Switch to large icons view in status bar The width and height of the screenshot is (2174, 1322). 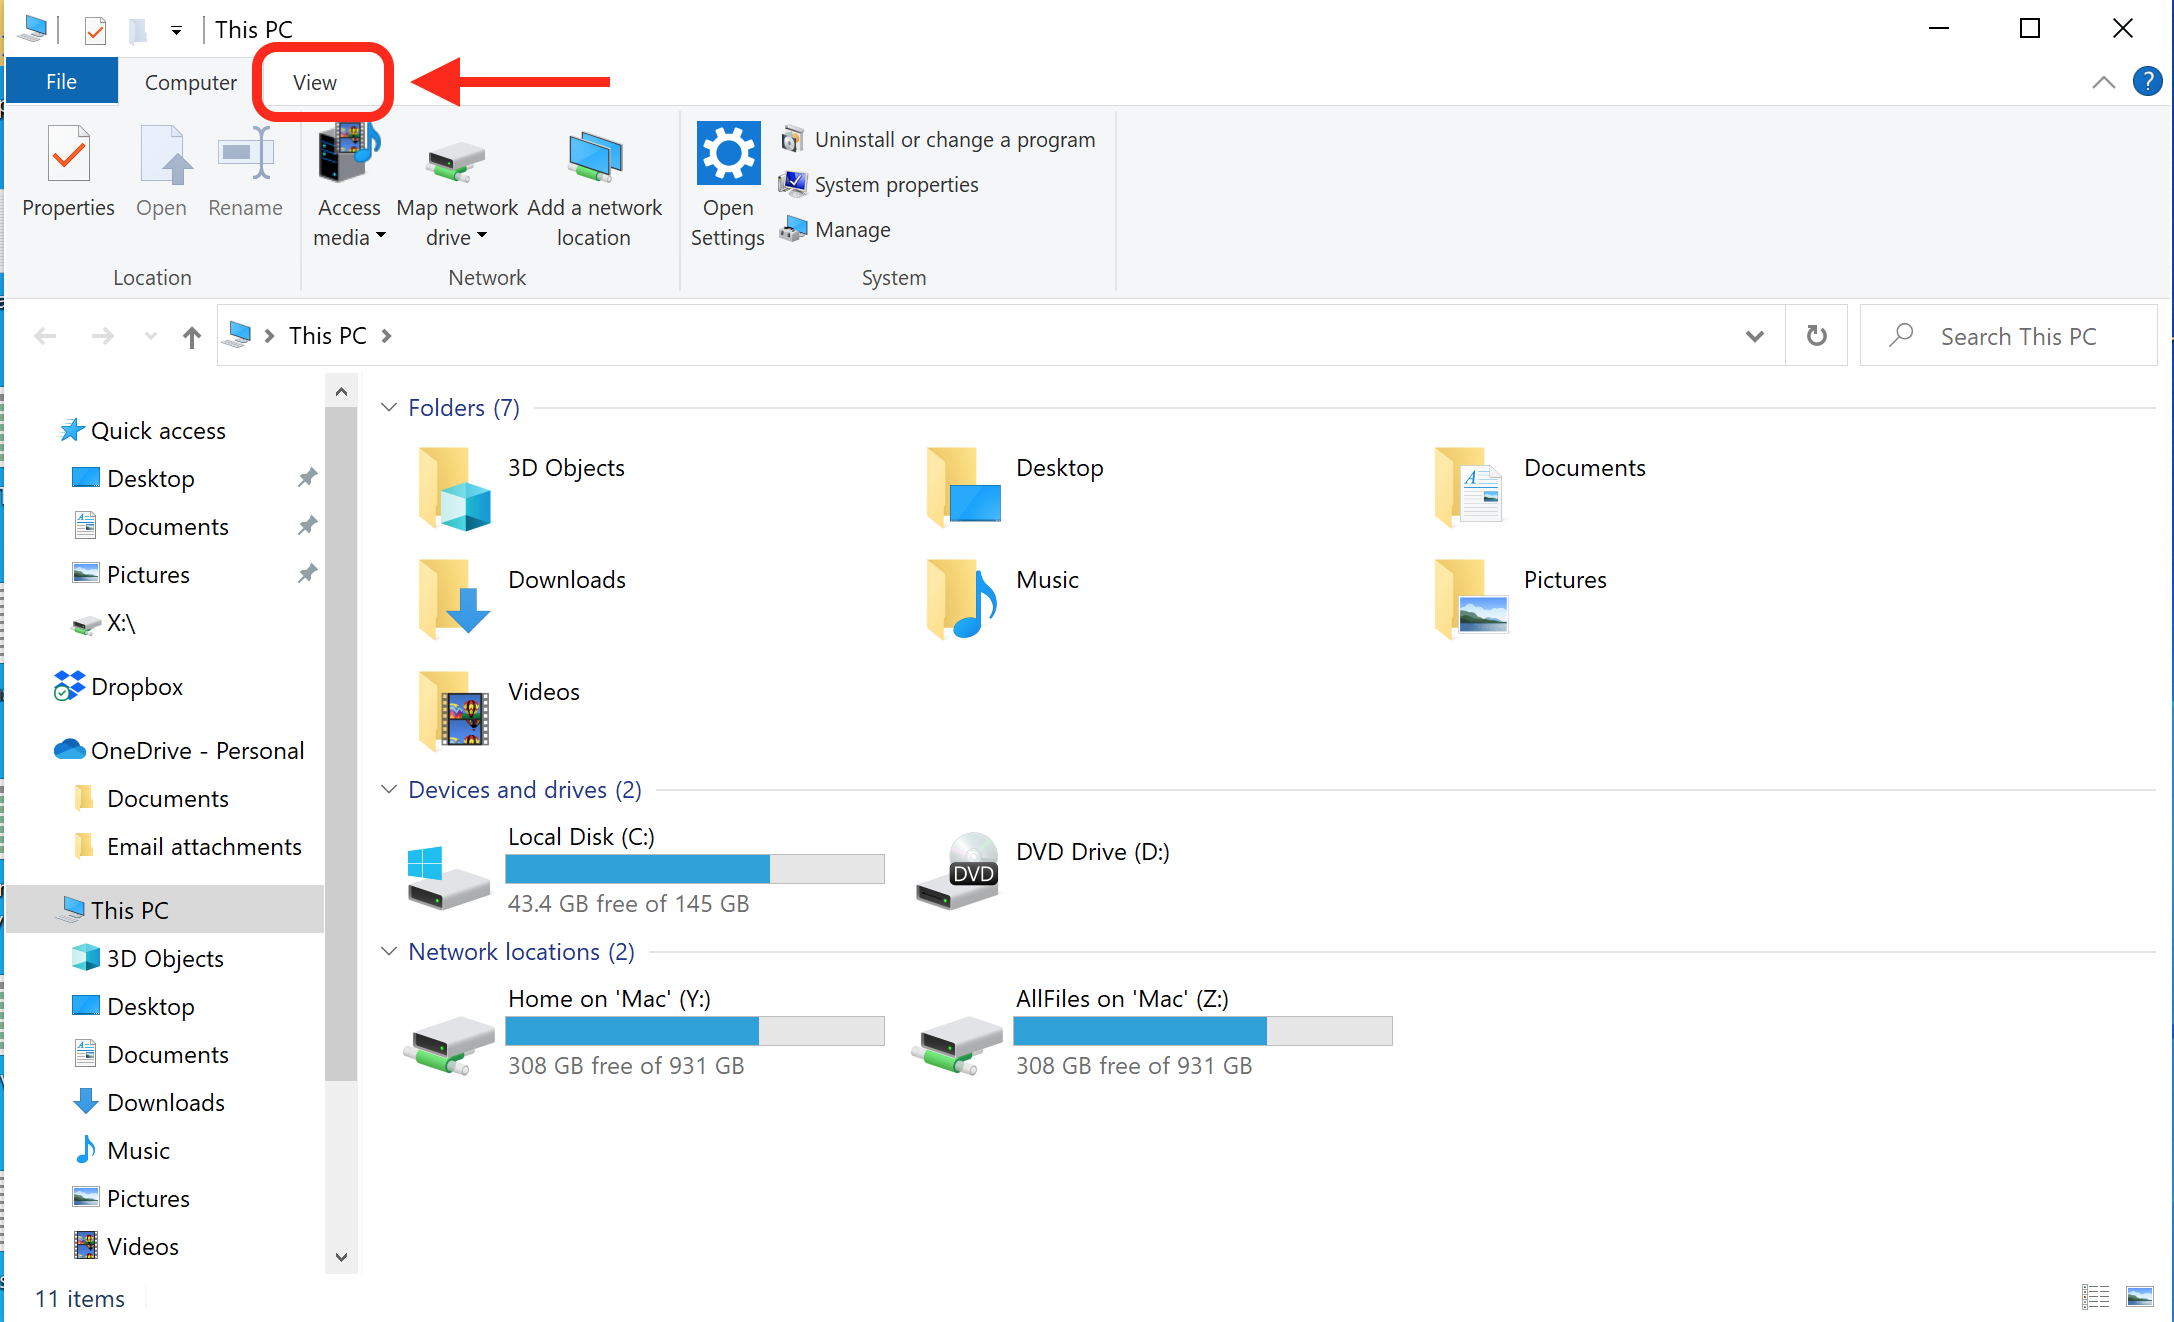coord(2141,1295)
